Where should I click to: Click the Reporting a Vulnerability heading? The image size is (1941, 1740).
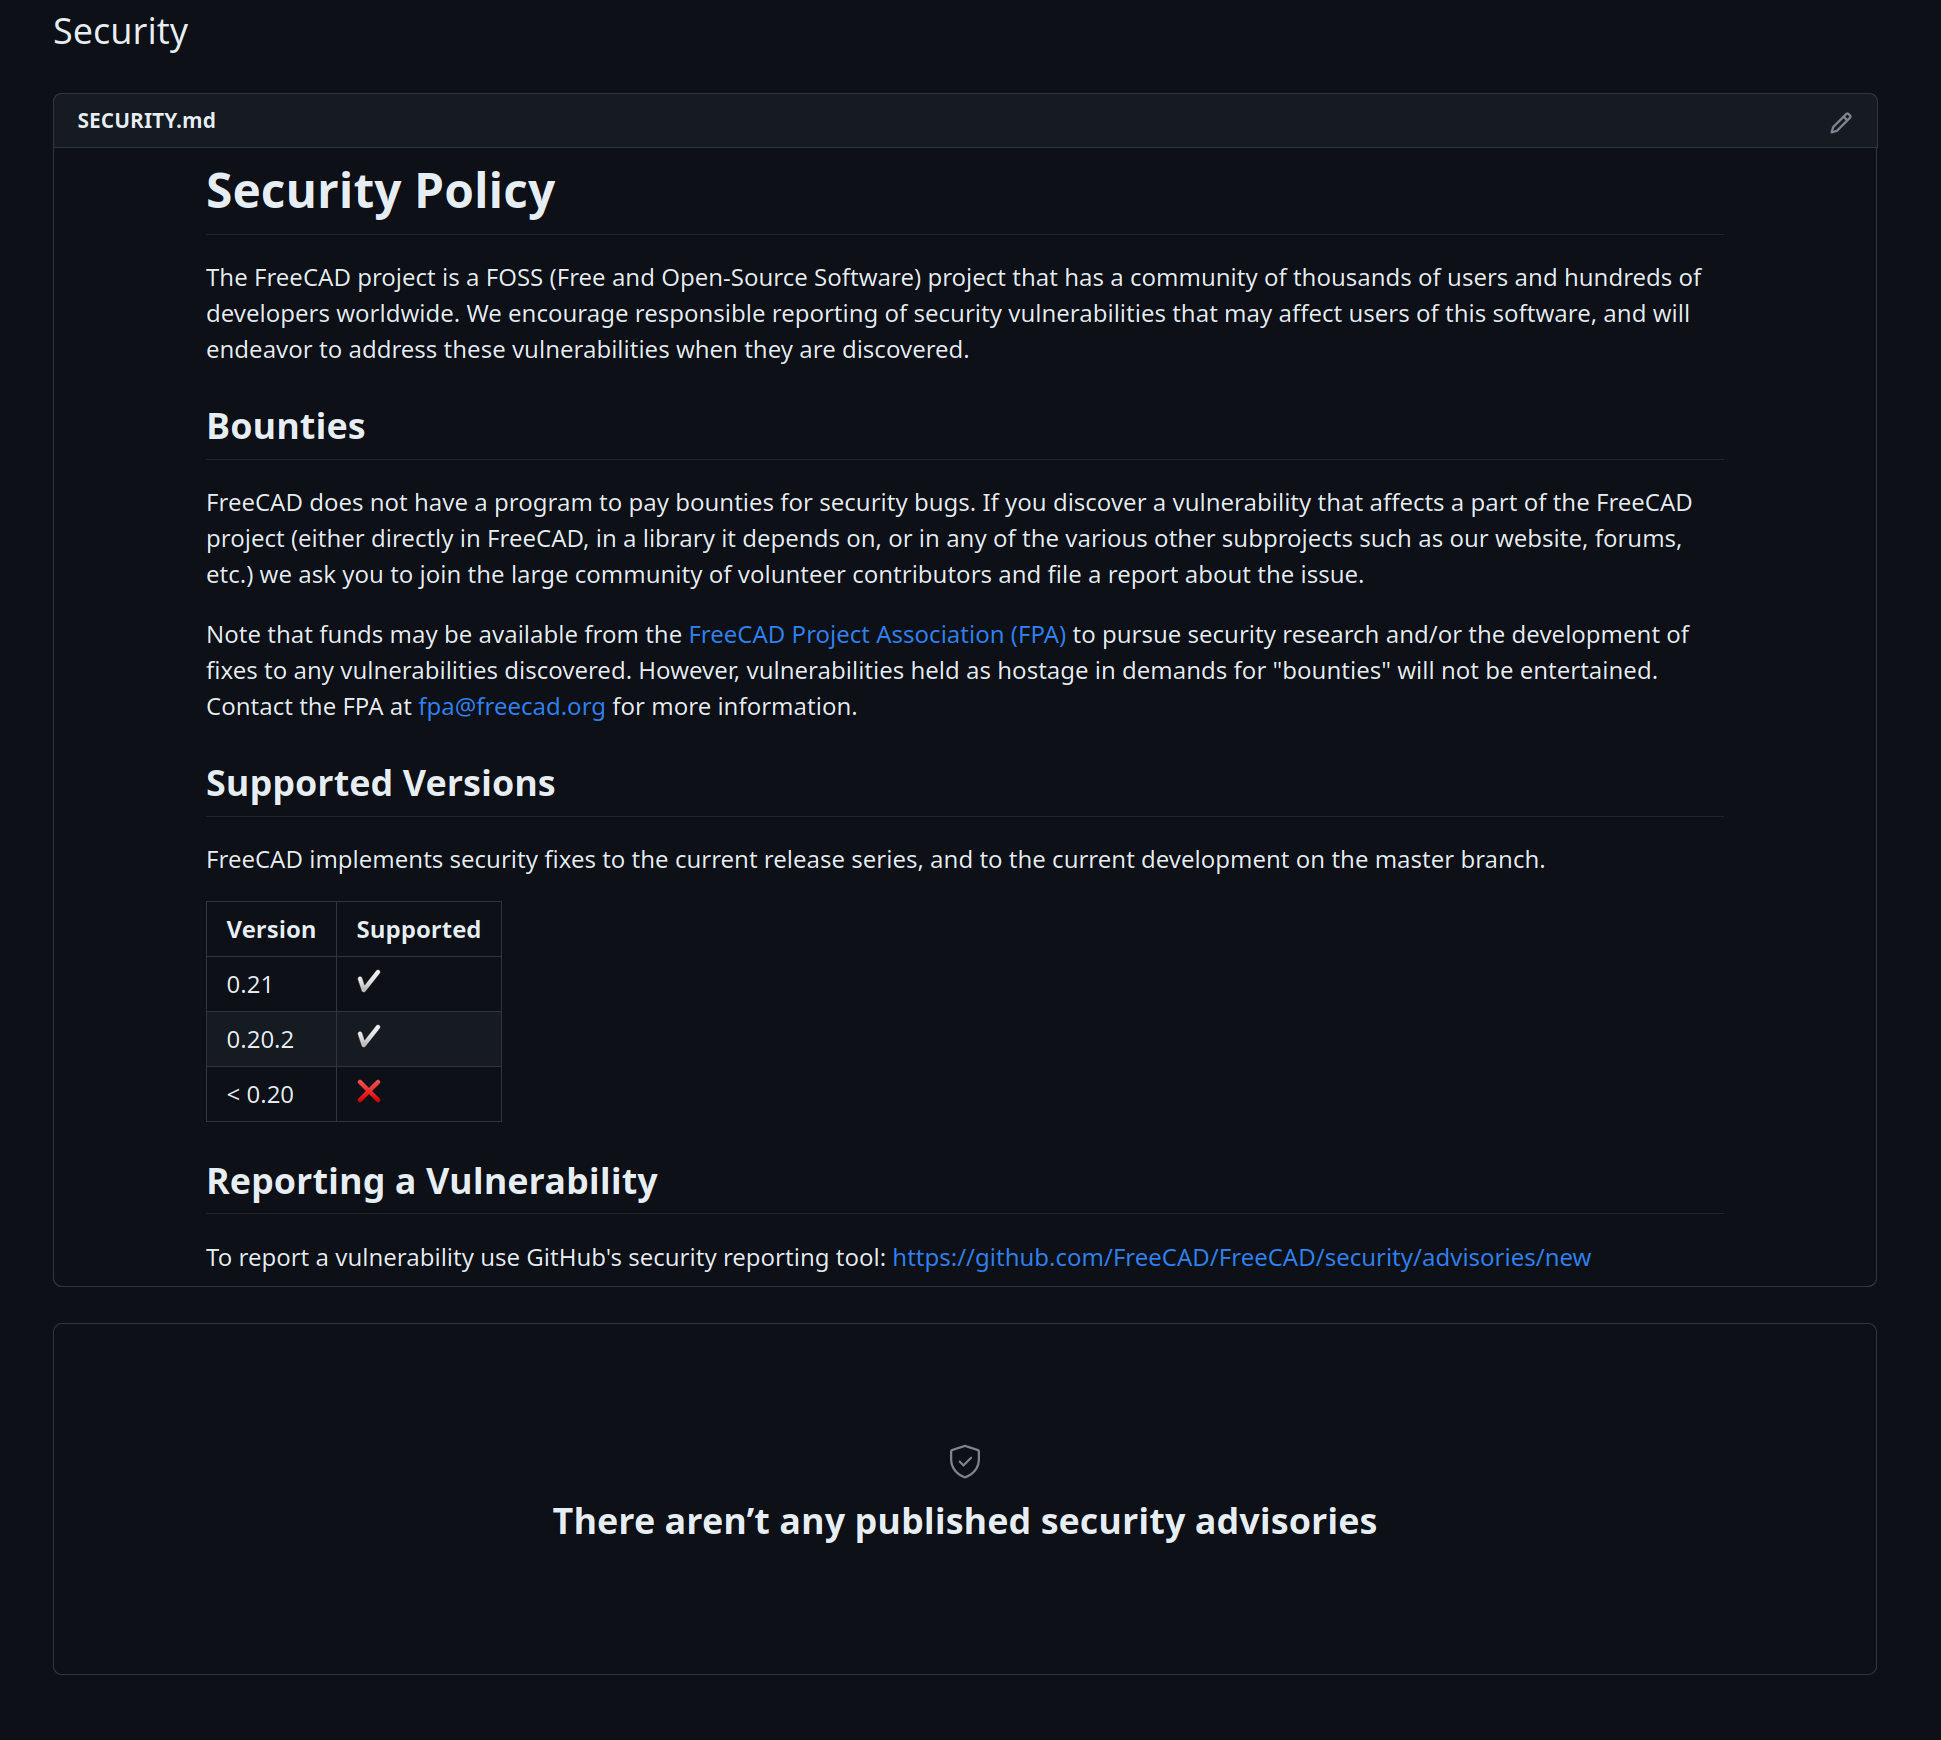click(x=431, y=1181)
